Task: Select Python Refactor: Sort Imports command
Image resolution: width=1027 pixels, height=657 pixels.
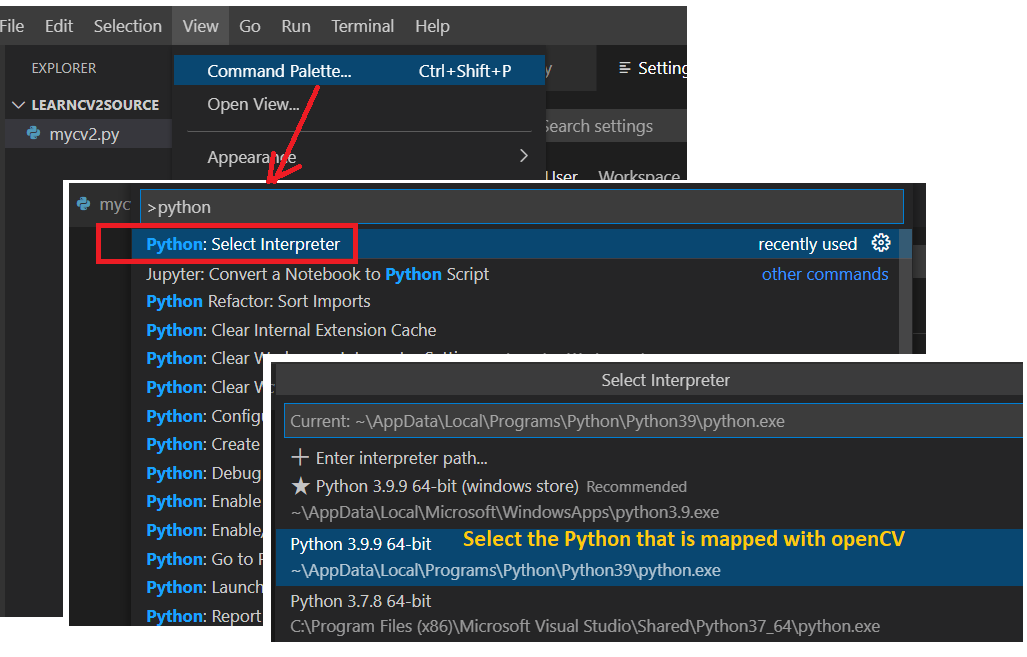Action: click(x=258, y=301)
